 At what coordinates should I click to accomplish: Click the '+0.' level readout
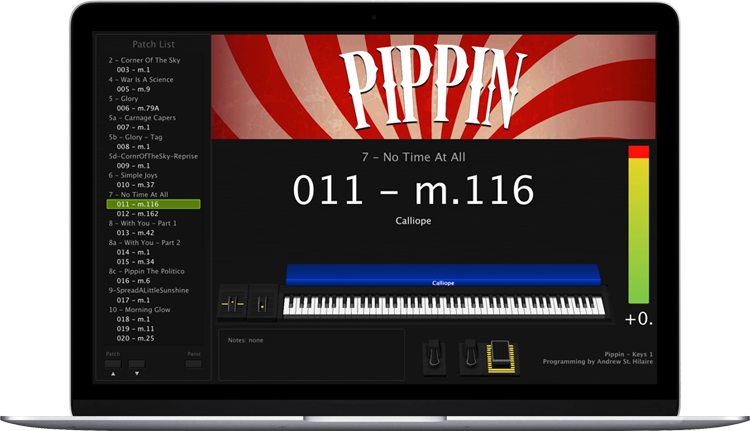pyautogui.click(x=639, y=319)
